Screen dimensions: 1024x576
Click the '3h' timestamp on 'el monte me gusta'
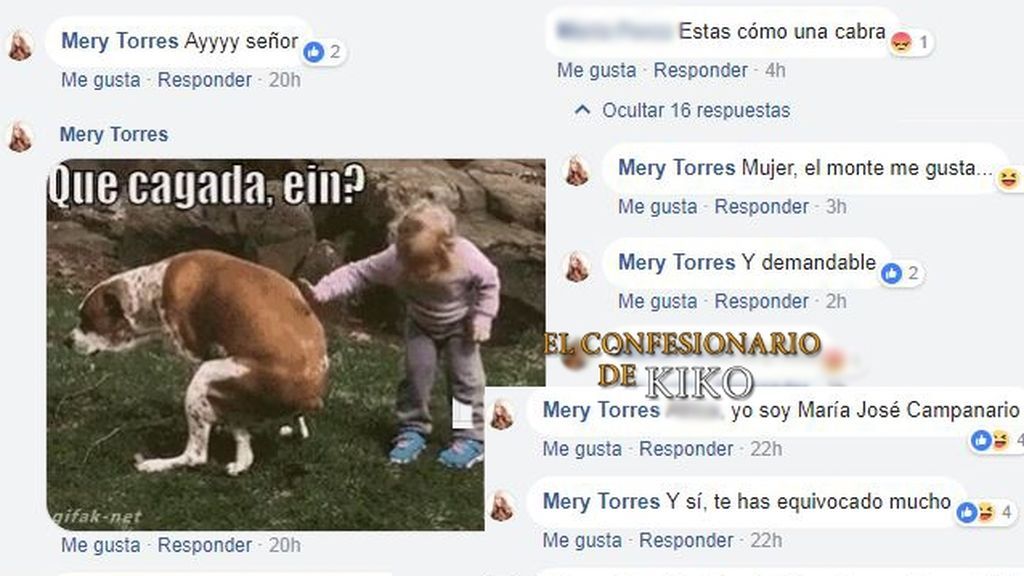[x=836, y=206]
